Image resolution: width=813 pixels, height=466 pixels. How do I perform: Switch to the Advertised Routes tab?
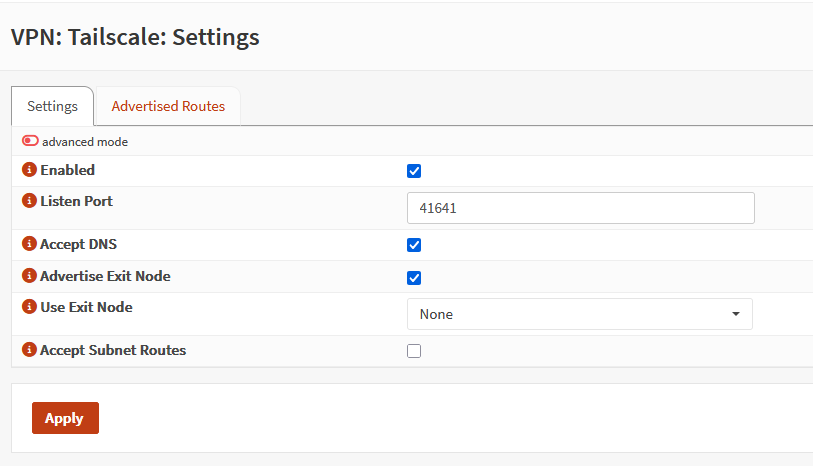point(168,106)
